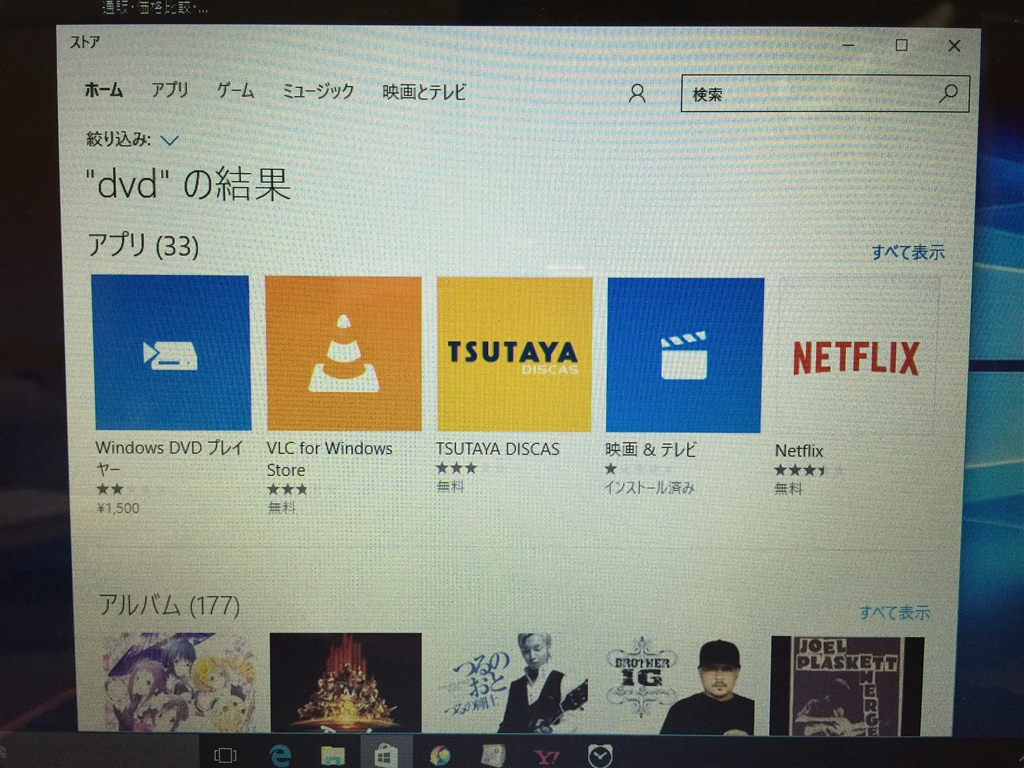Open the Windows DVD Player app tile
Viewport: 1024px width, 768px height.
click(x=172, y=353)
